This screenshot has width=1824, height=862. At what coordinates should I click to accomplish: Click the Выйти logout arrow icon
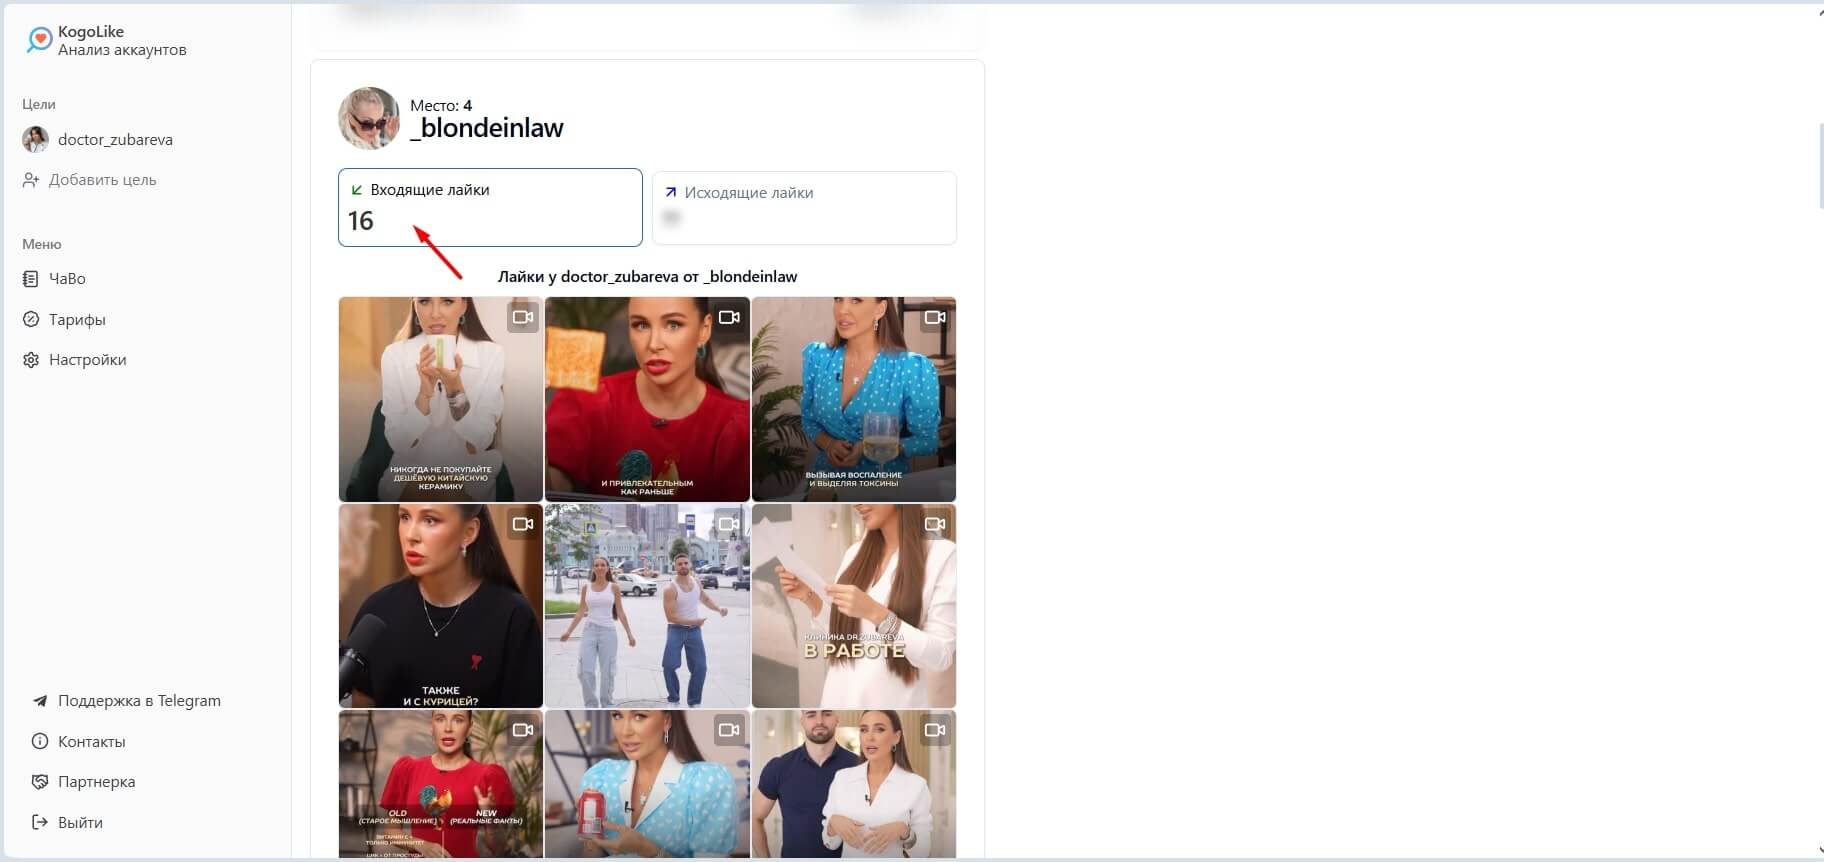[40, 822]
